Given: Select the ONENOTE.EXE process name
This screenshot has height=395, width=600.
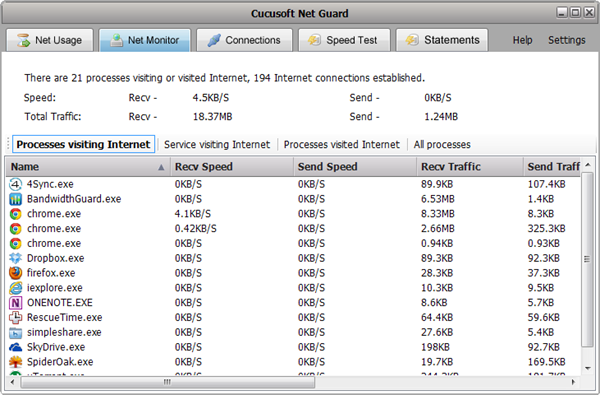Looking at the screenshot, I should pos(60,303).
